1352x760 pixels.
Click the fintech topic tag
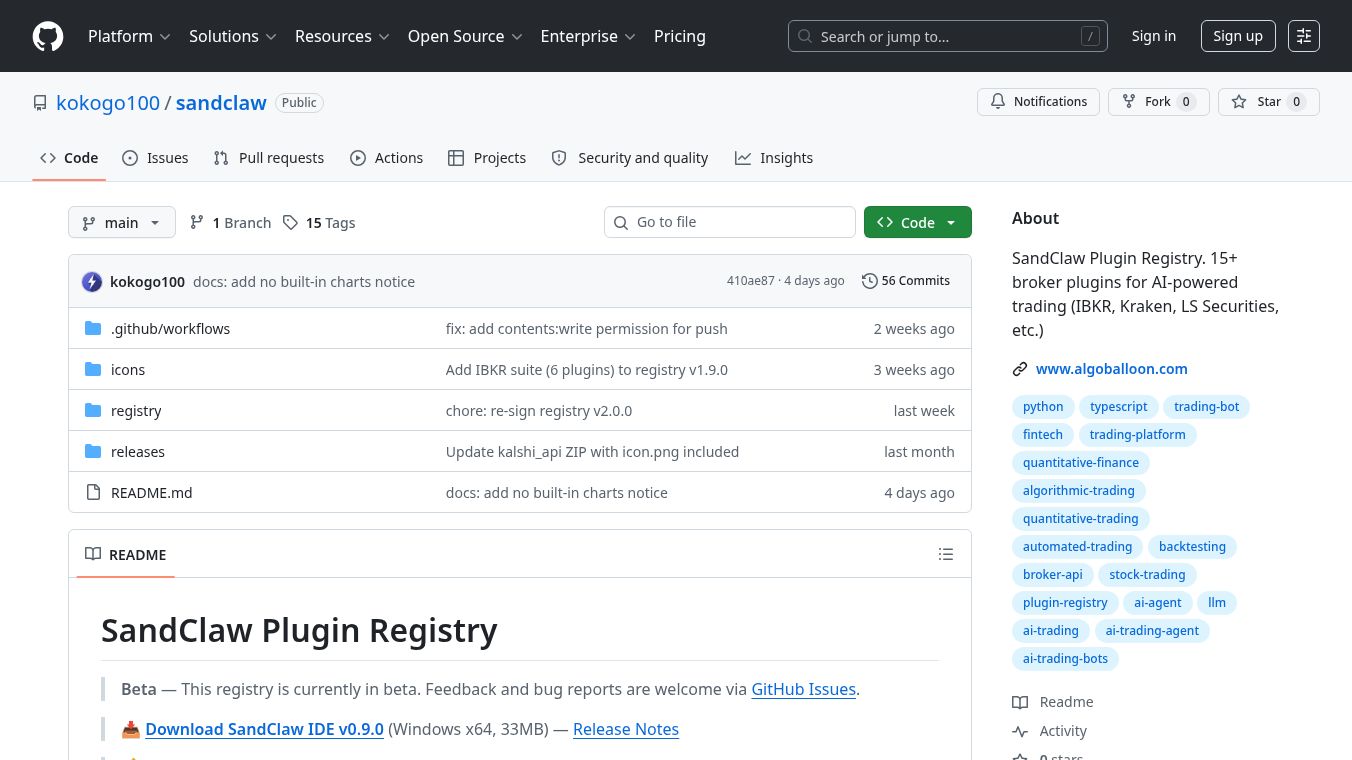click(x=1043, y=435)
